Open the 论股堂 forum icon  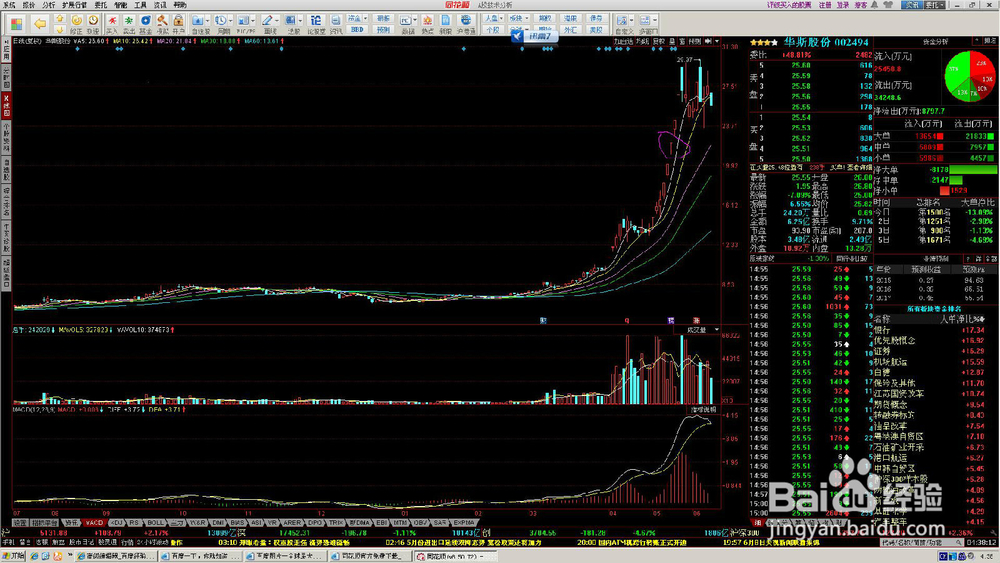click(x=316, y=24)
